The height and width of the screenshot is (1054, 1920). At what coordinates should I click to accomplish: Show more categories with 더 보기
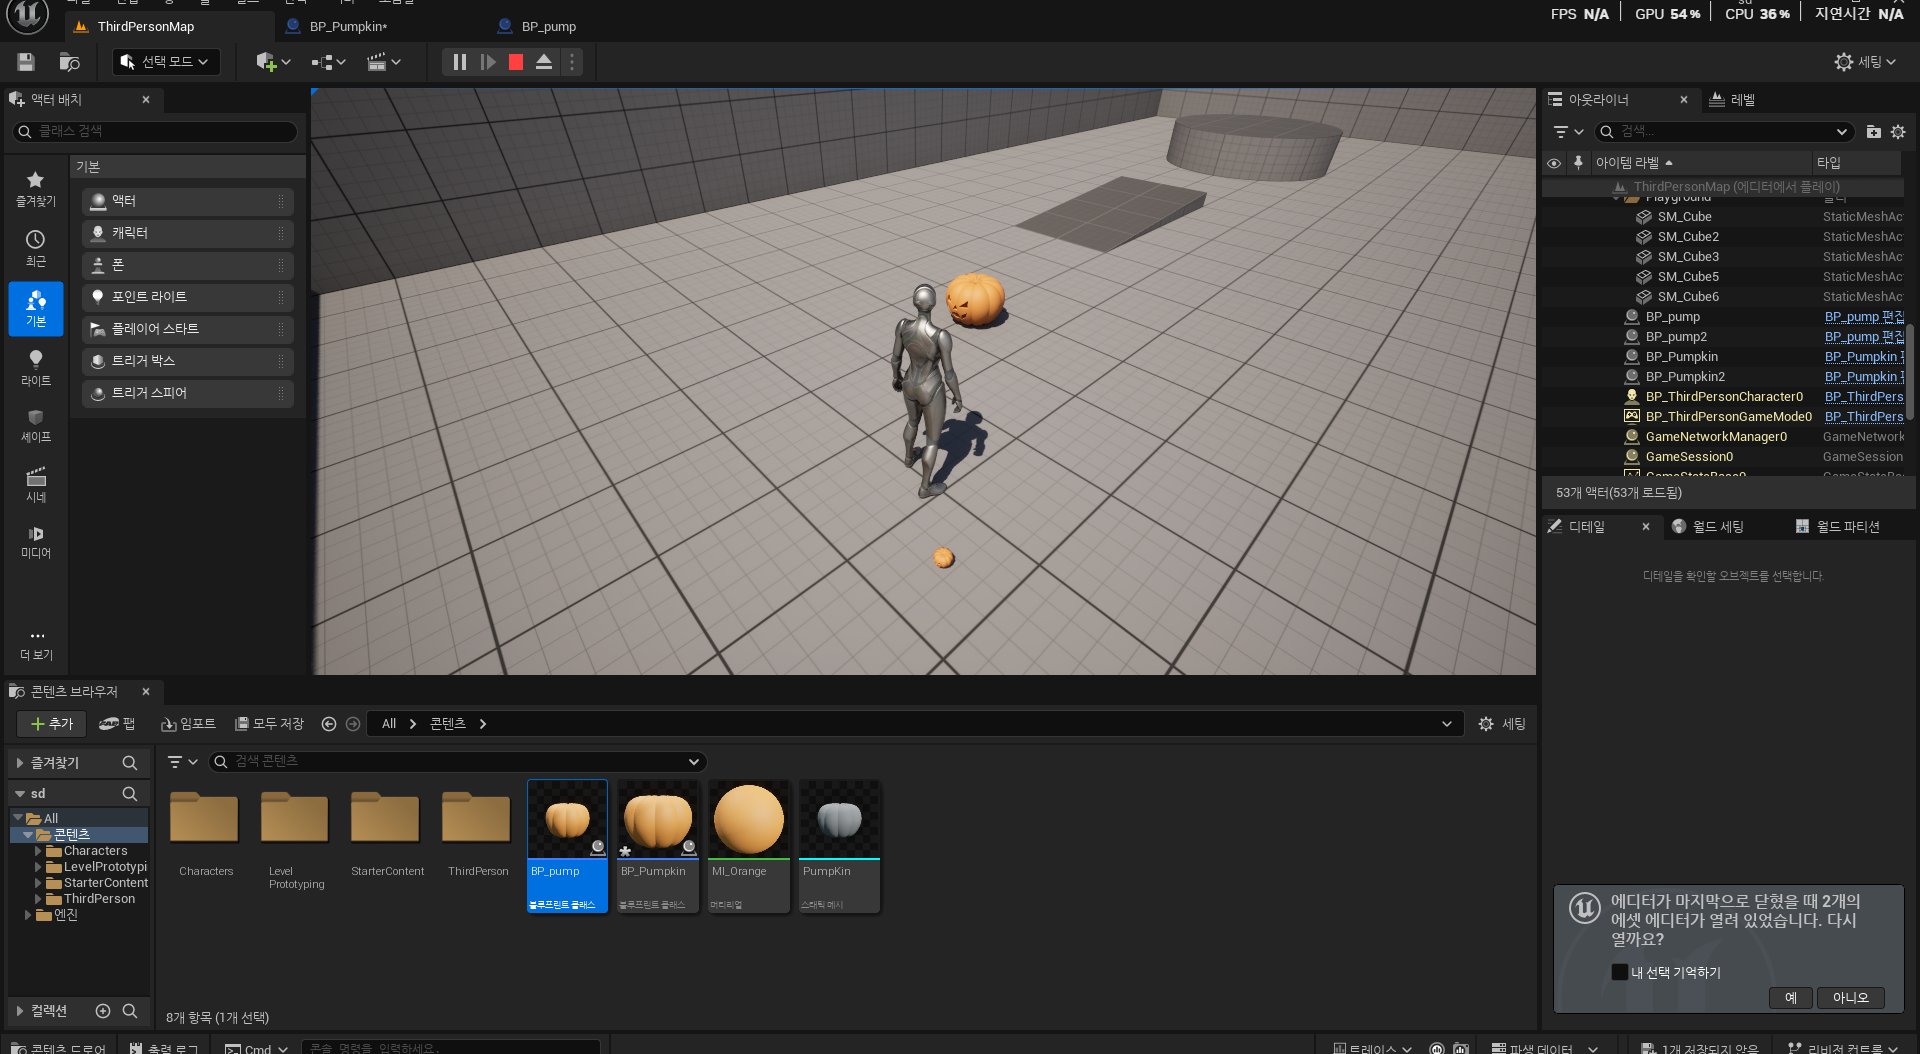click(x=36, y=645)
